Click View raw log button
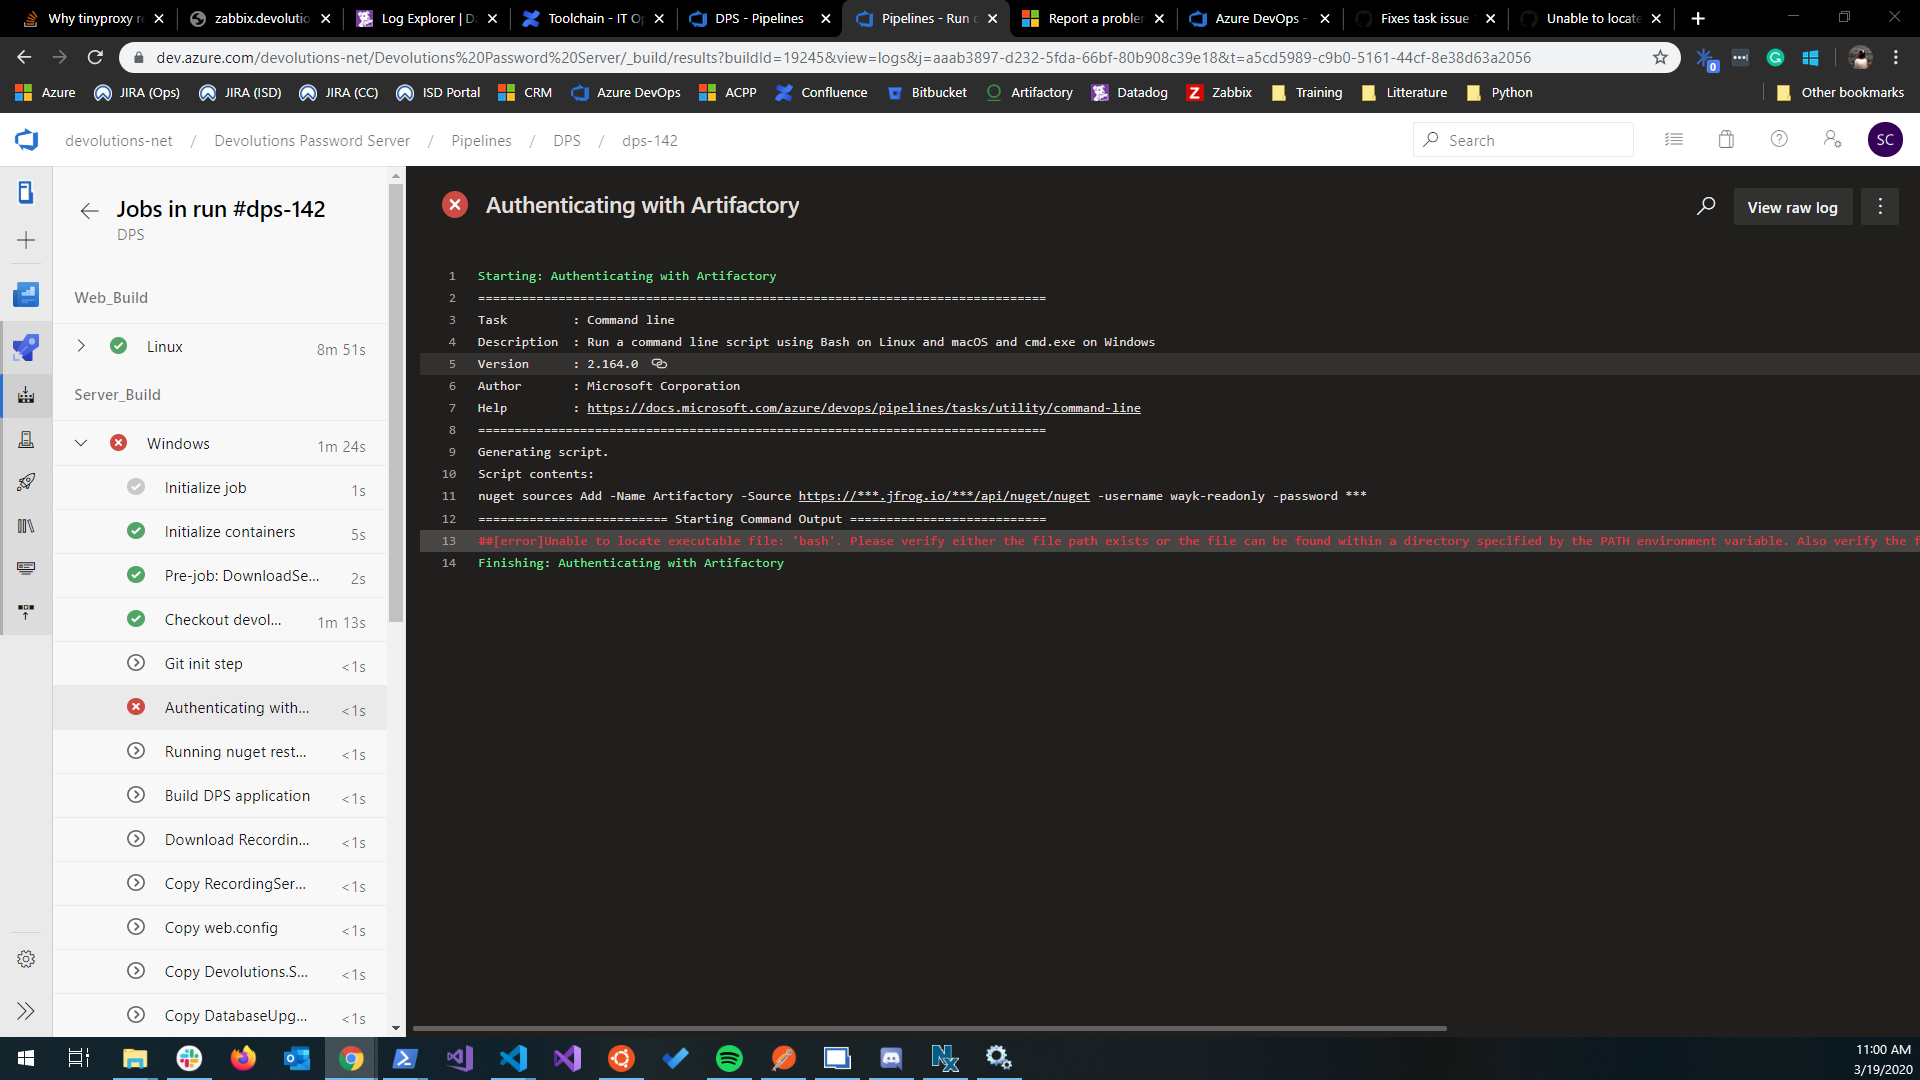 tap(1792, 207)
